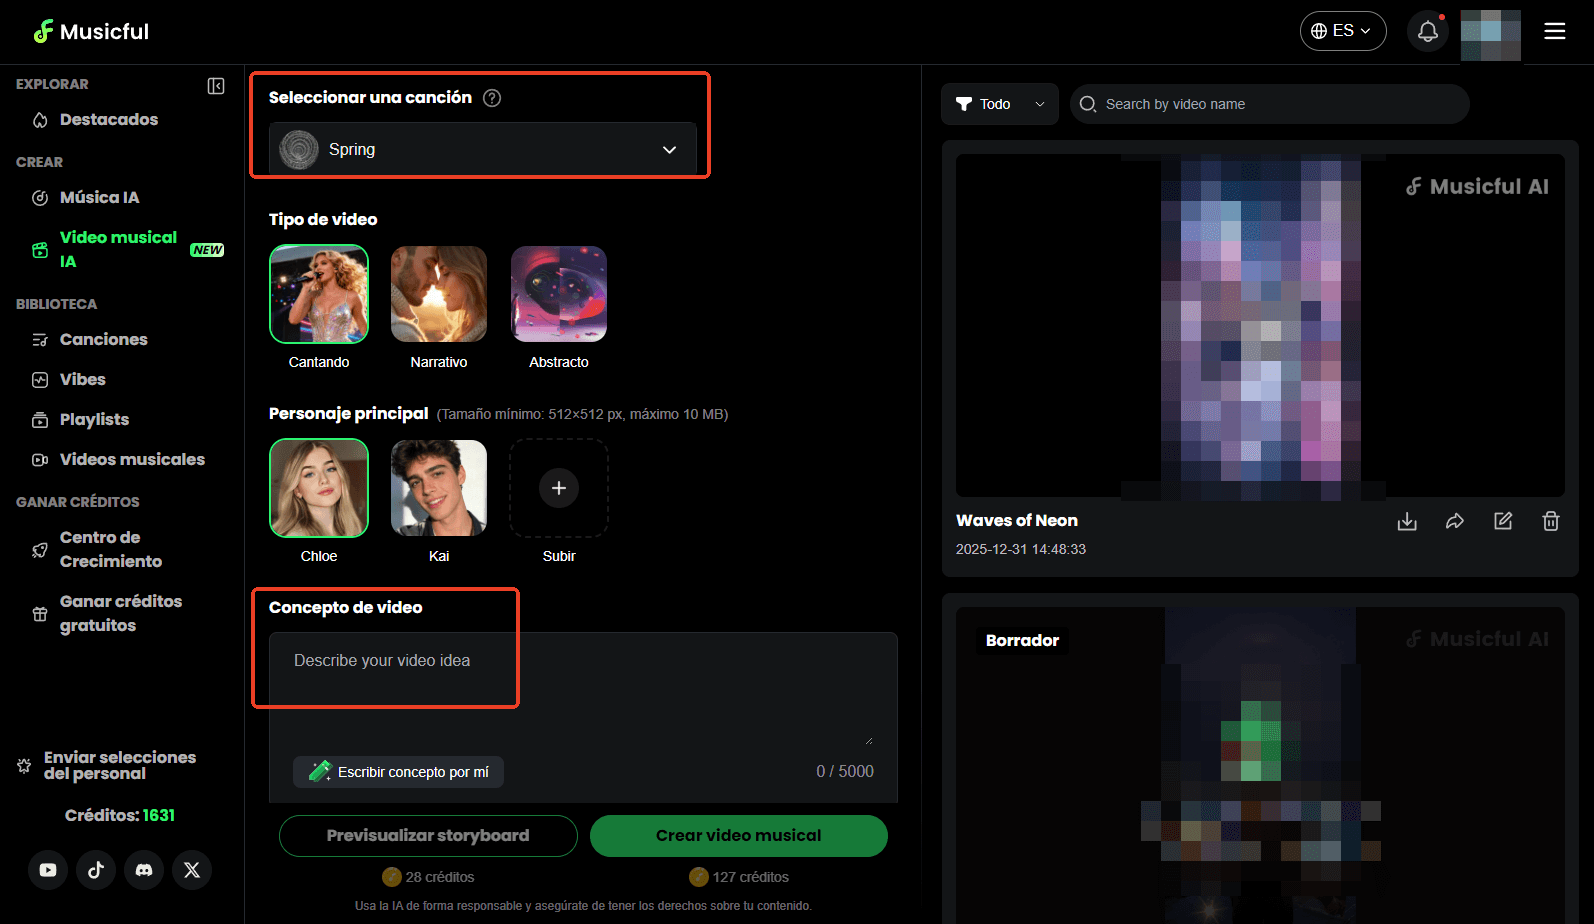The height and width of the screenshot is (924, 1594).
Task: Click help icon beside Seleccionar una canción
Action: 492,98
